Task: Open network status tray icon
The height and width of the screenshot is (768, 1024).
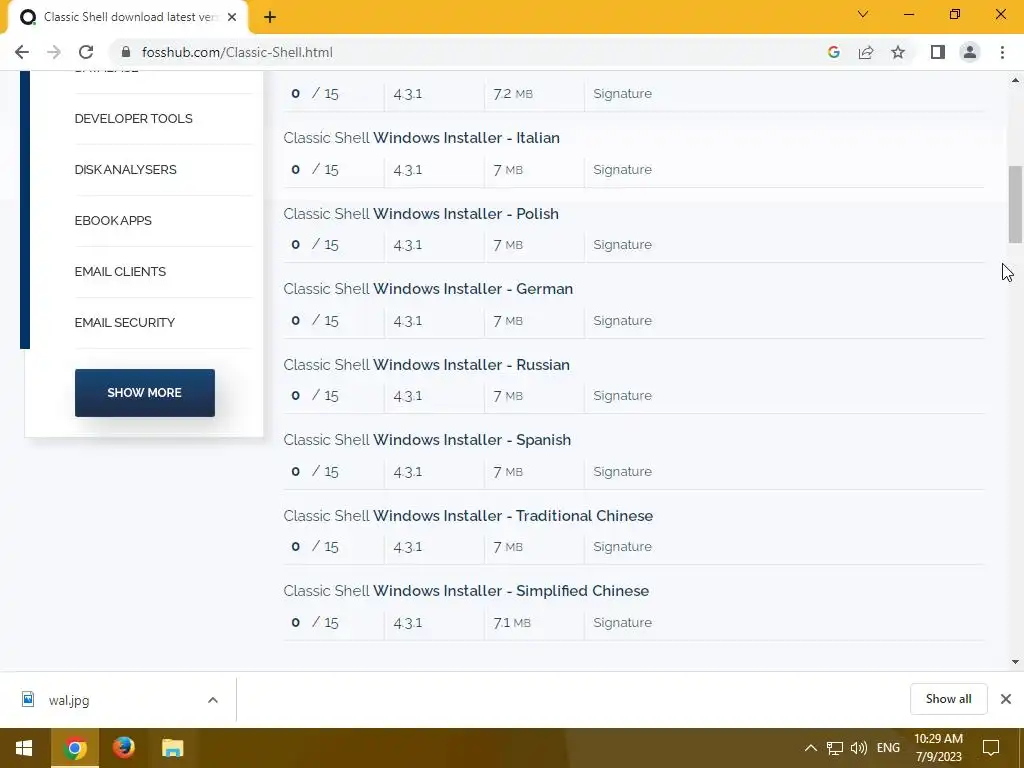Action: [835, 748]
